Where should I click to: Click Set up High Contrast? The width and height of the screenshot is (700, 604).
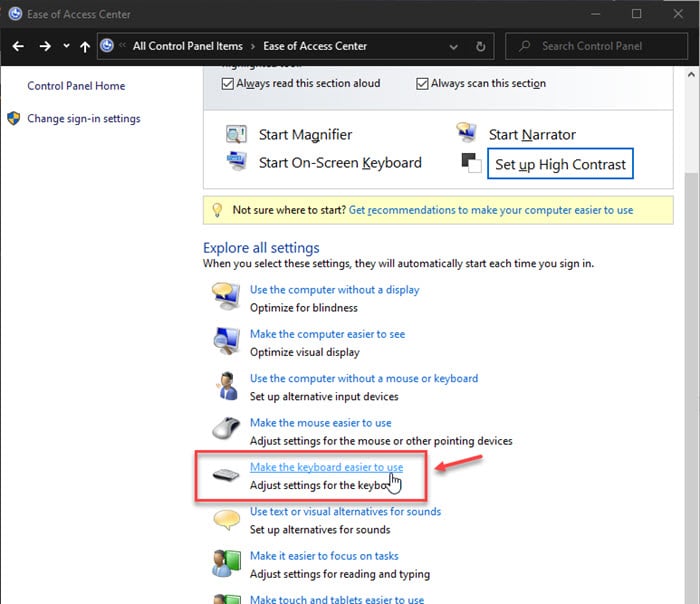(x=560, y=164)
